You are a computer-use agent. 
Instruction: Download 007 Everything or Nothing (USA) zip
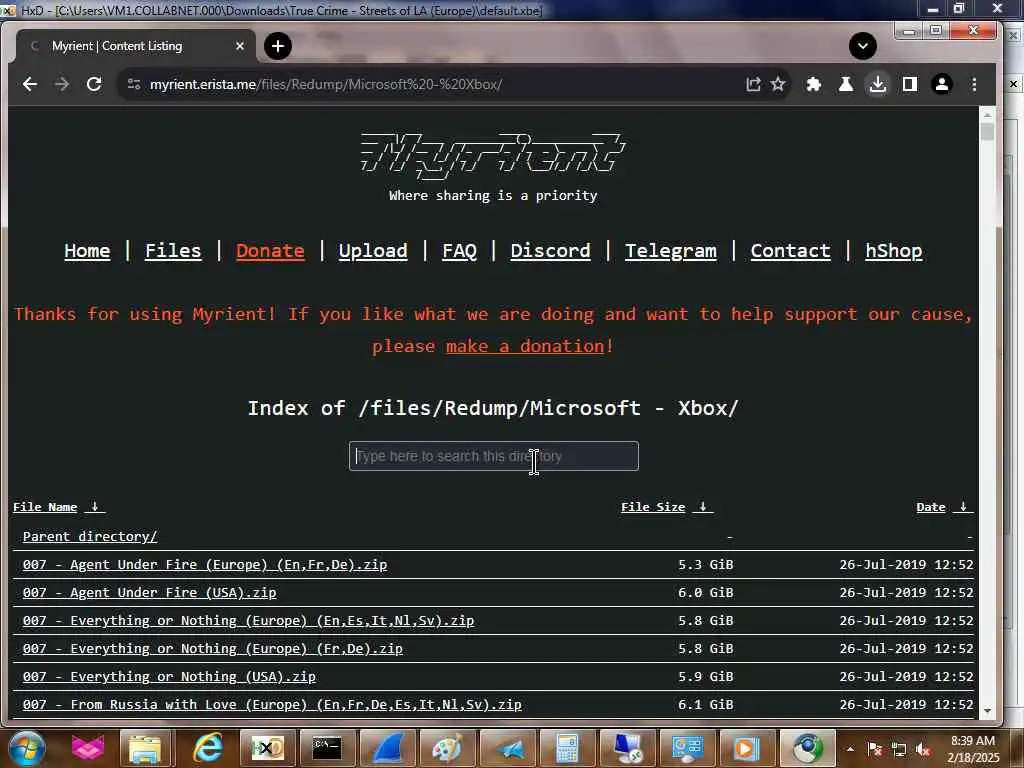click(x=169, y=677)
